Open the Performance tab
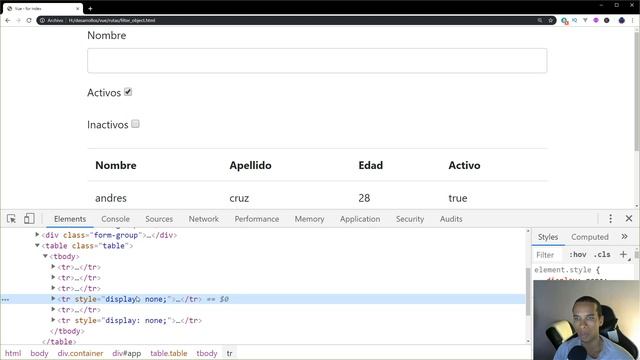640x360 pixels. click(x=257, y=219)
